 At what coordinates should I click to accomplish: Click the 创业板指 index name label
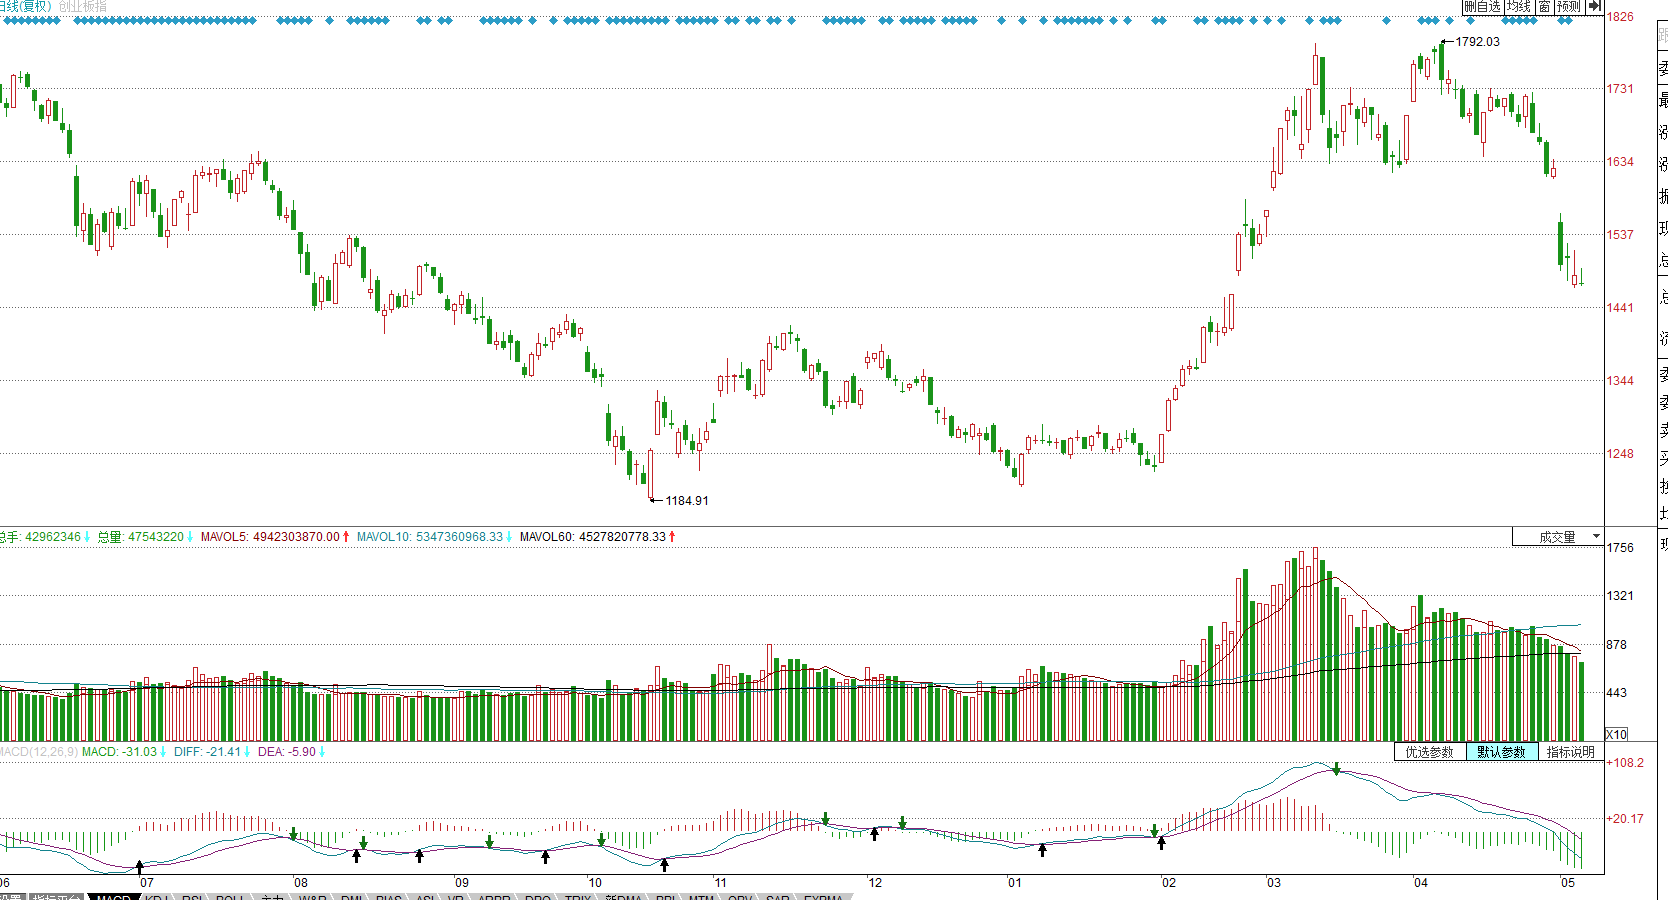[82, 6]
